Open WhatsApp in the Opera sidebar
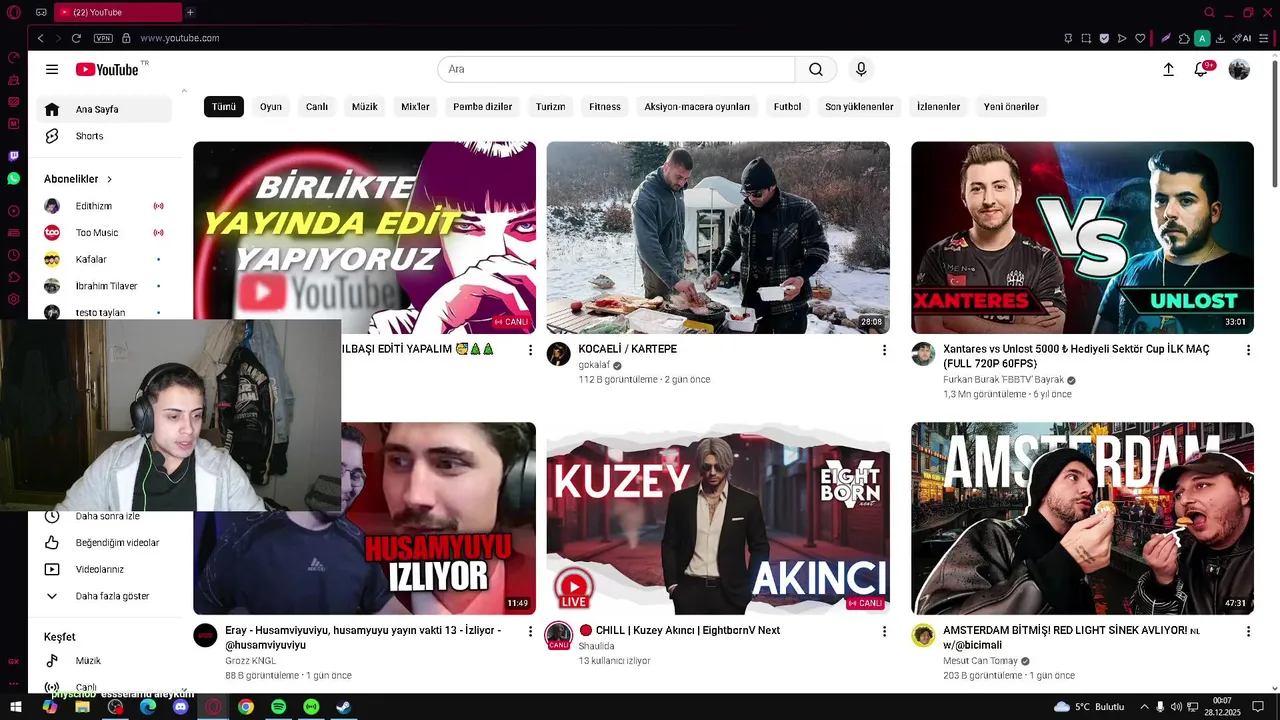Image resolution: width=1280 pixels, height=720 pixels. pyautogui.click(x=14, y=179)
